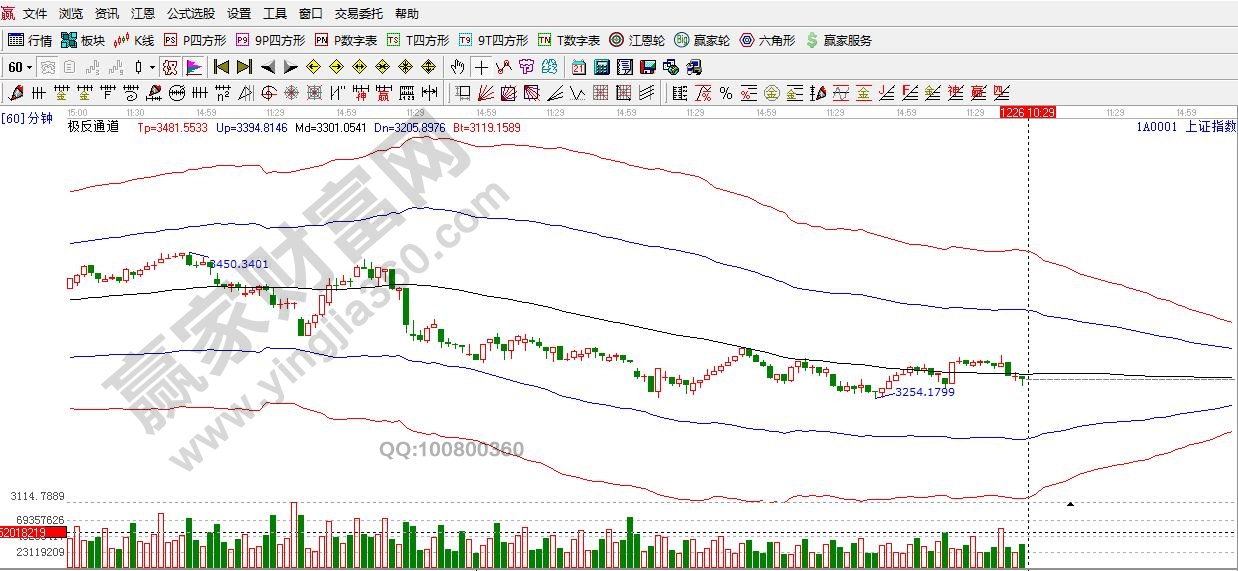Screen dimensions: 1238x571
Task: Open the 公式选股 menu
Action: [191, 14]
